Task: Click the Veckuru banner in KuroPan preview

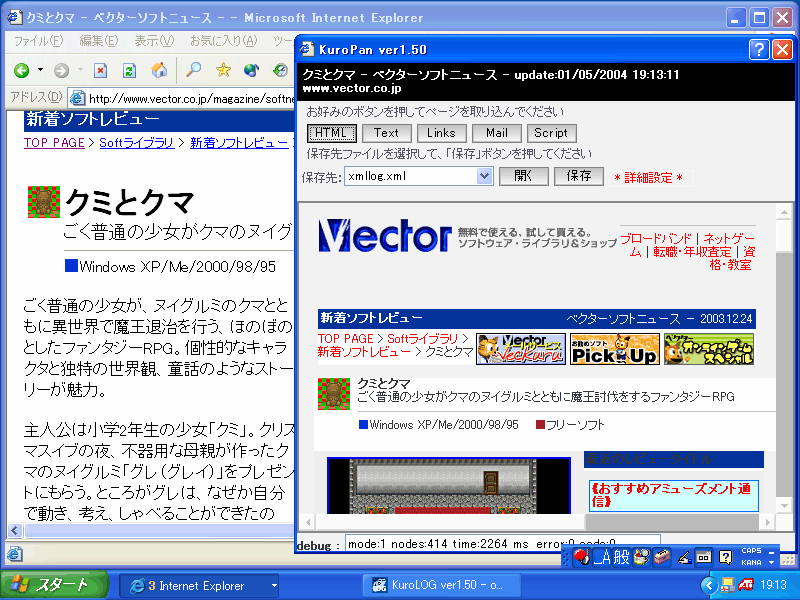Action: click(x=521, y=349)
